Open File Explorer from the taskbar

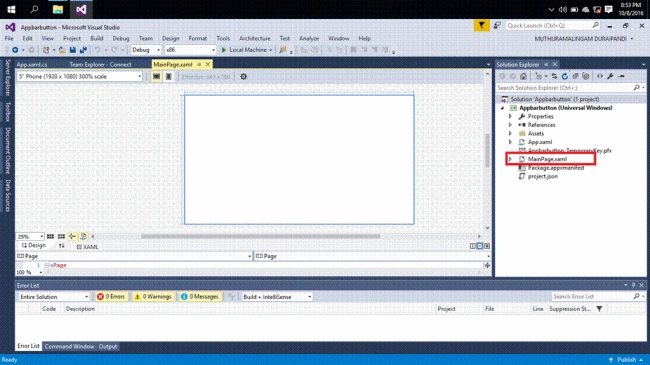[58, 10]
